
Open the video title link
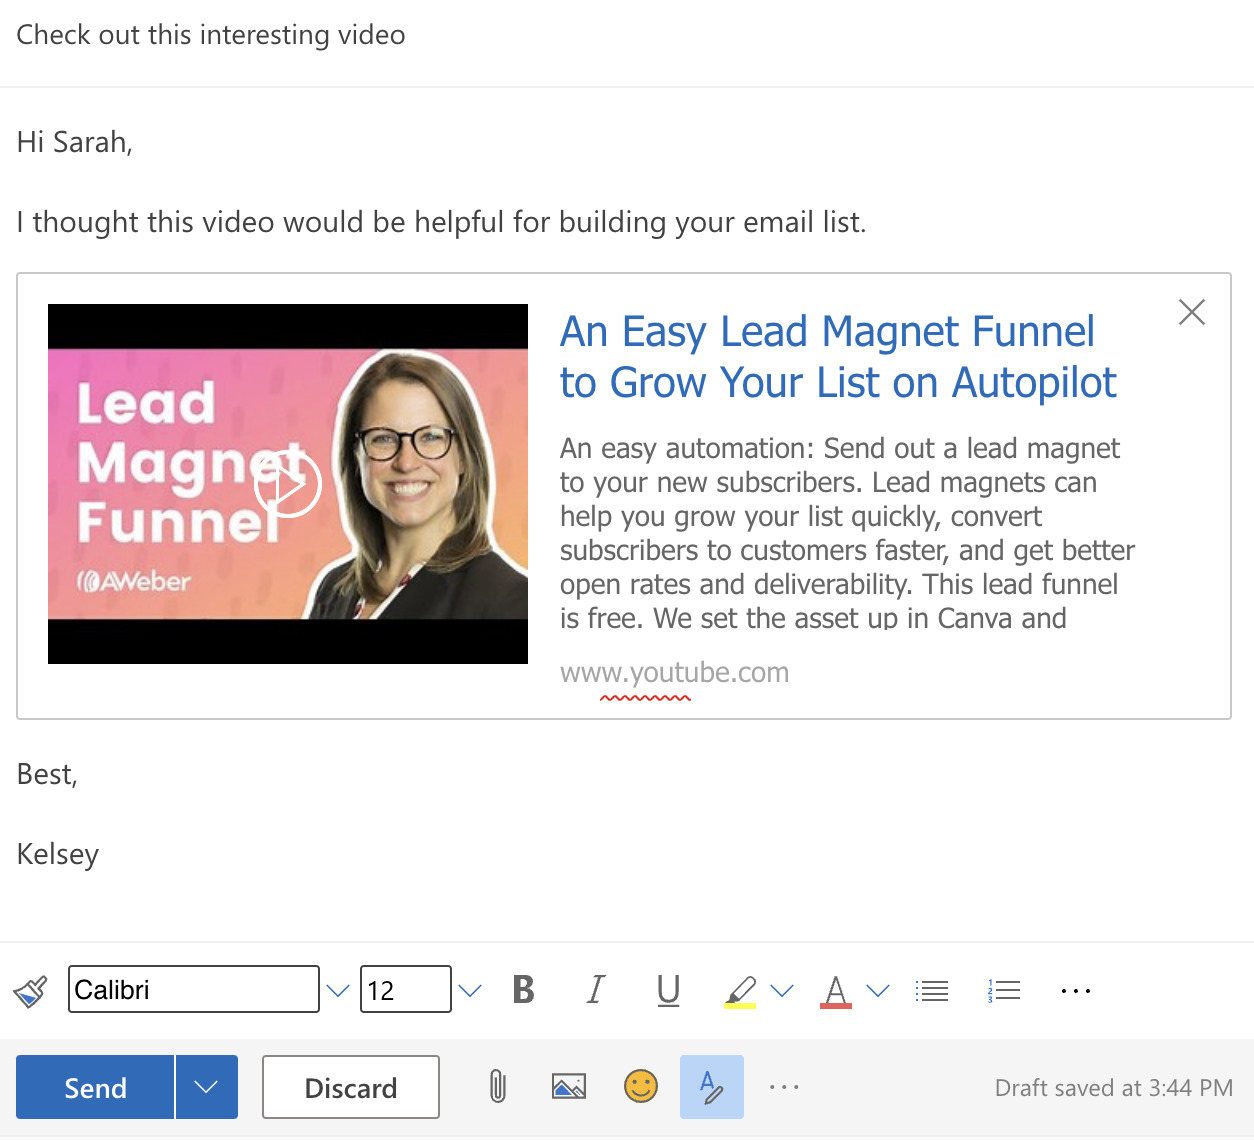[838, 357]
